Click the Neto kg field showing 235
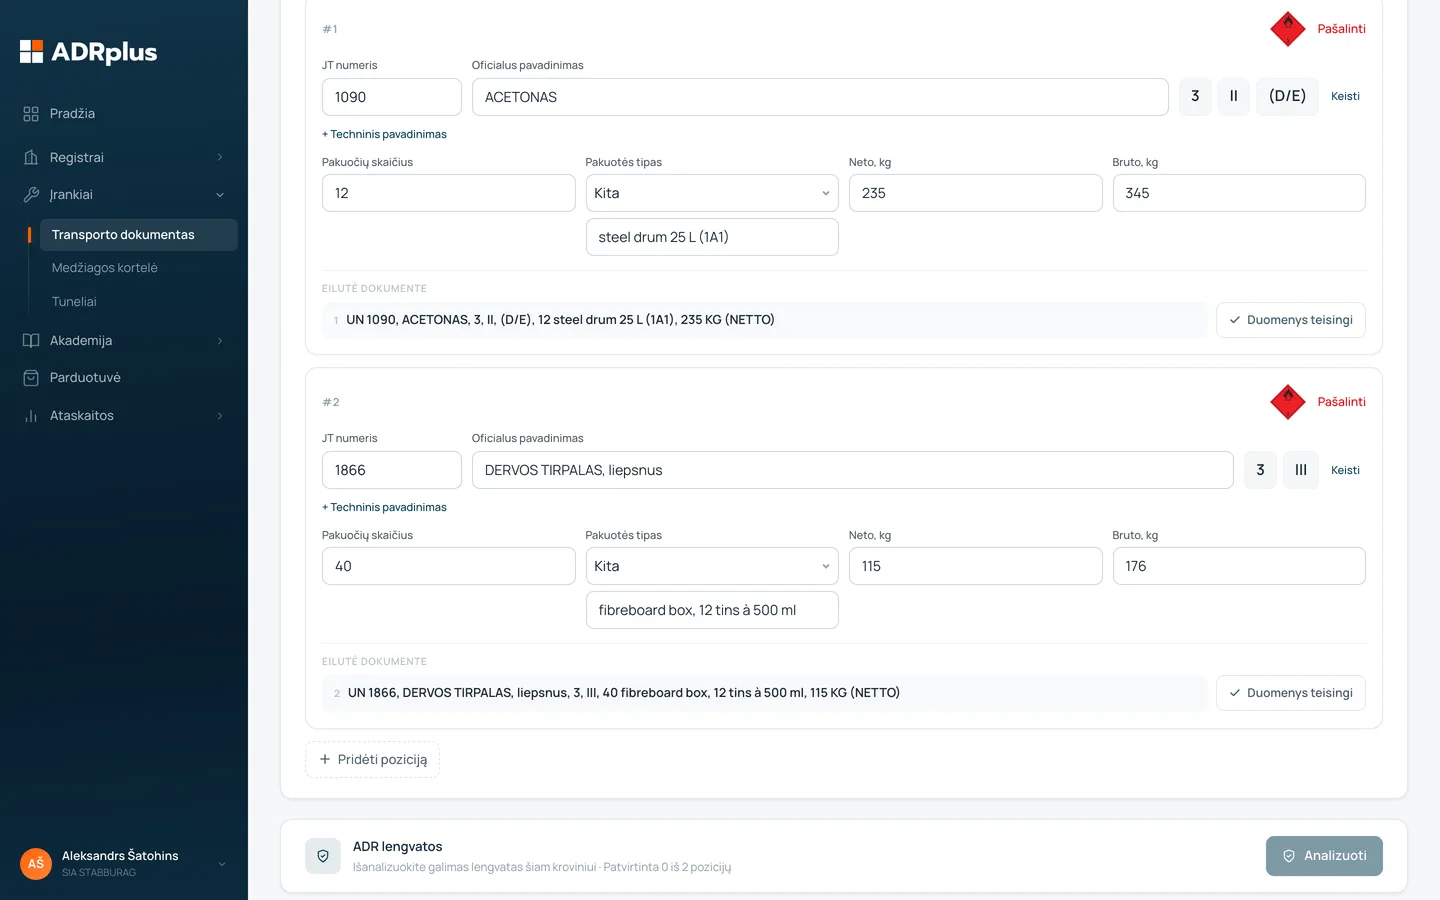Screen dimensions: 1440x900 (x=975, y=193)
